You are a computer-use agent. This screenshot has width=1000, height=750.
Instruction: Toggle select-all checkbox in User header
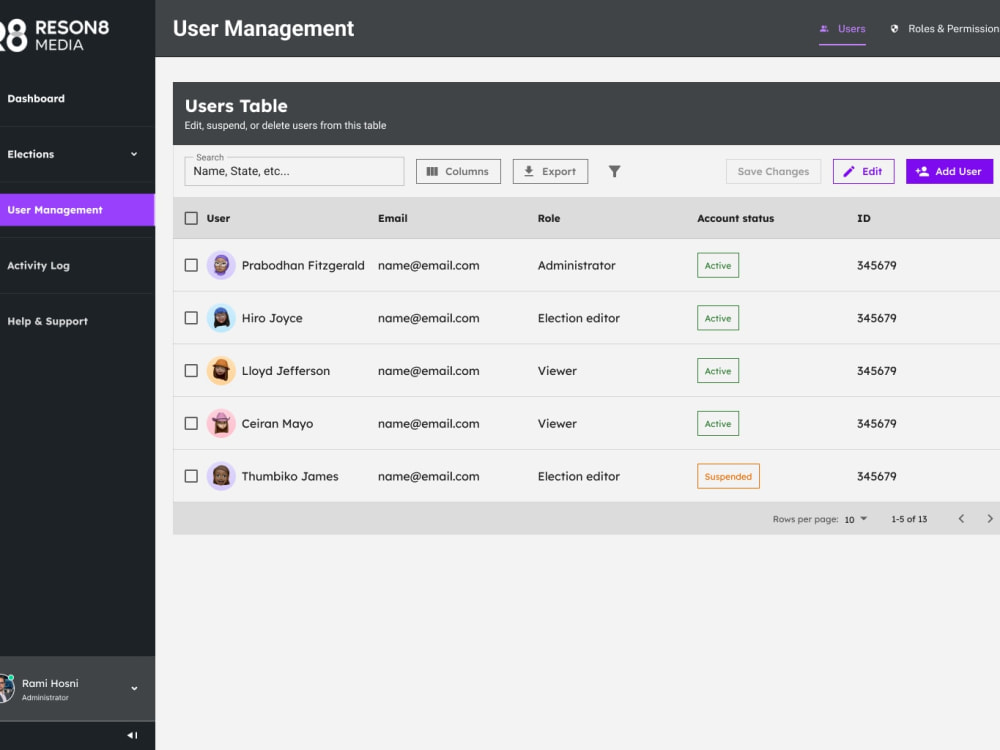click(191, 218)
